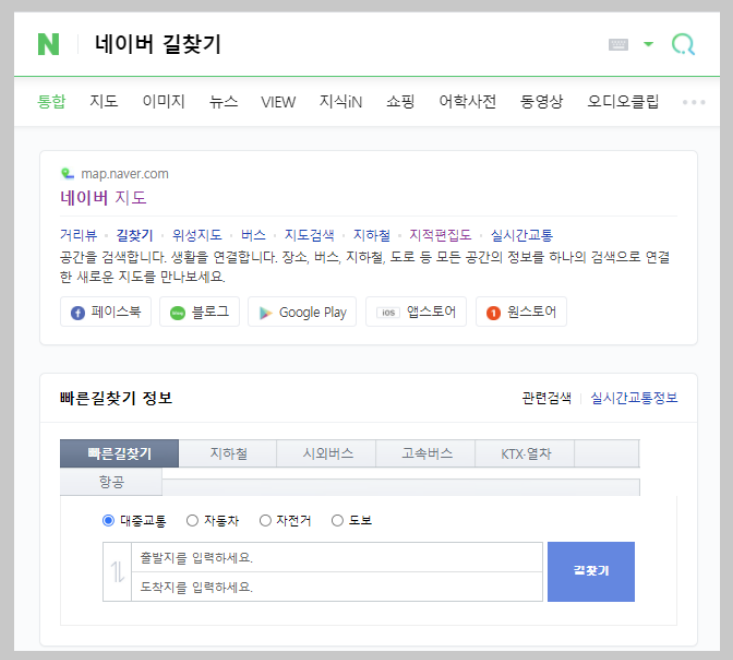Switch to the KTX·열차 tab
Viewport: 733px width, 660px height.
coord(526,453)
